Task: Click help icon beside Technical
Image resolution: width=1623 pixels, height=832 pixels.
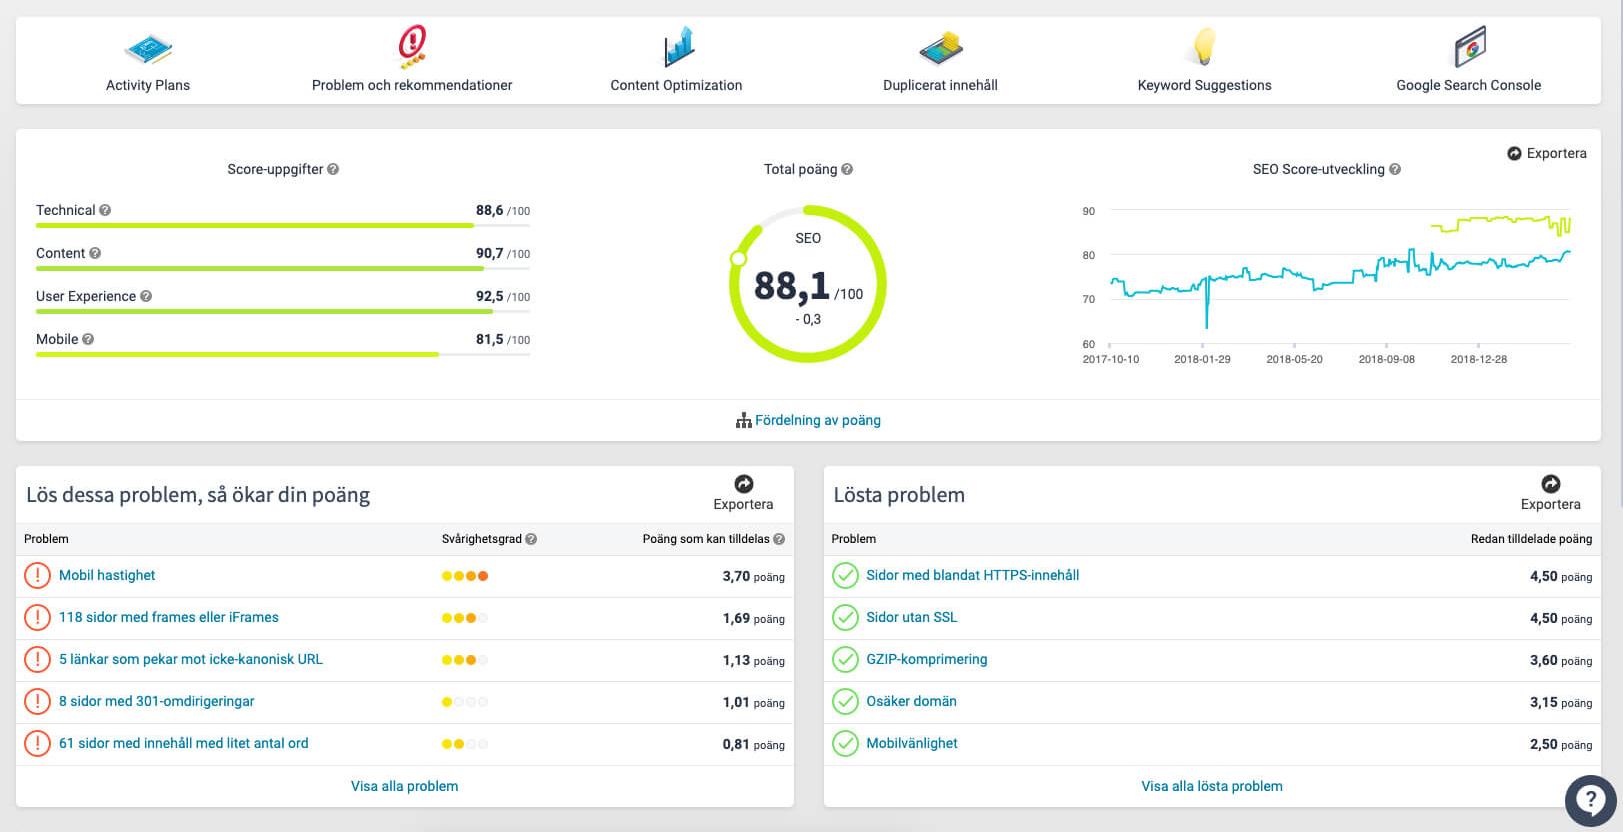Action: [x=105, y=210]
